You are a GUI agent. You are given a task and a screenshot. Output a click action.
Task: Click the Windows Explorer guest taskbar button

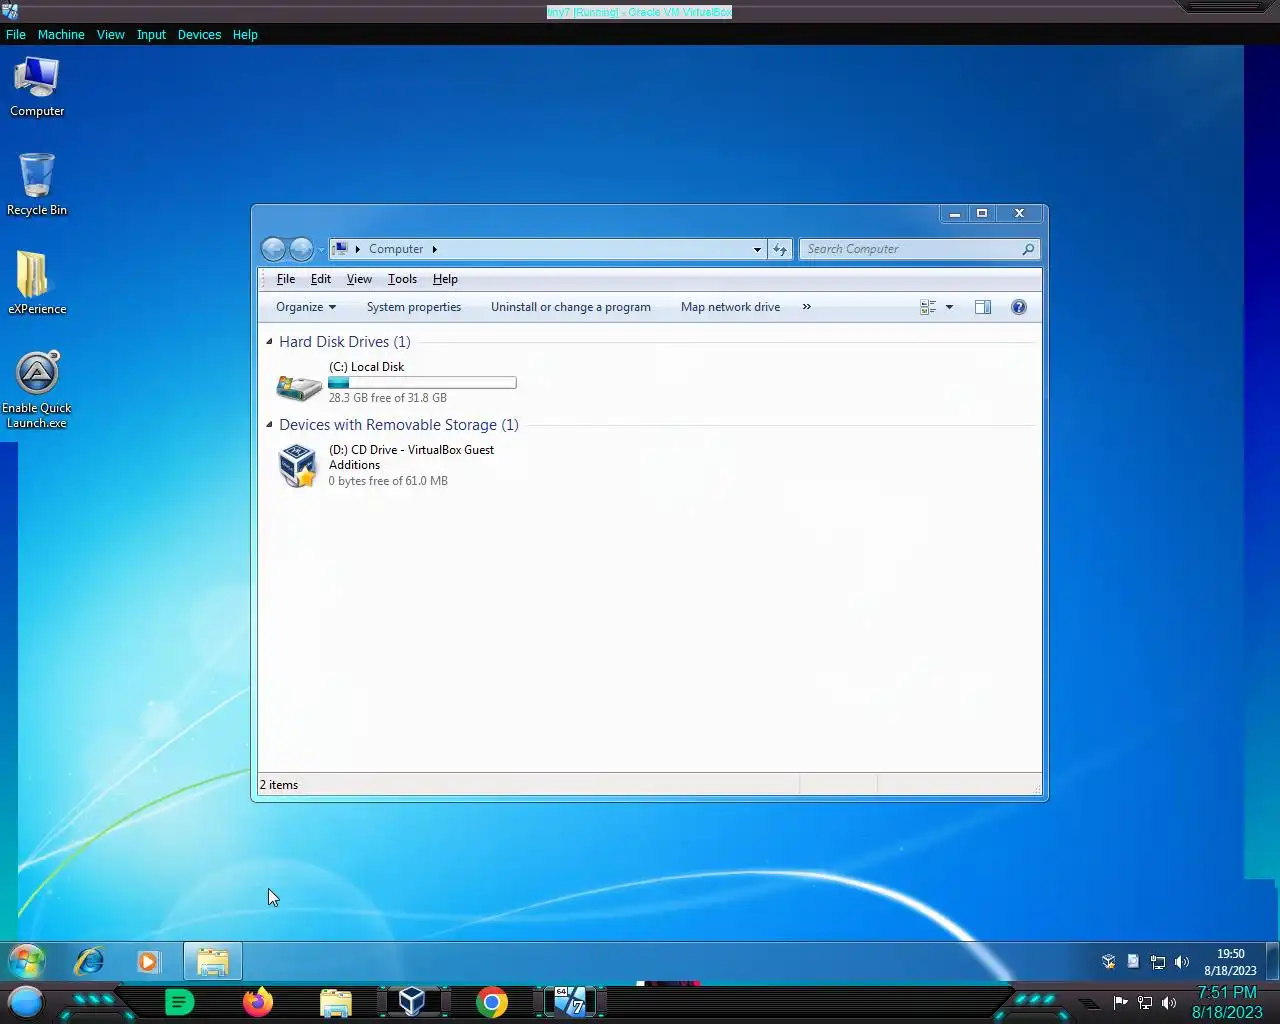[x=213, y=962]
